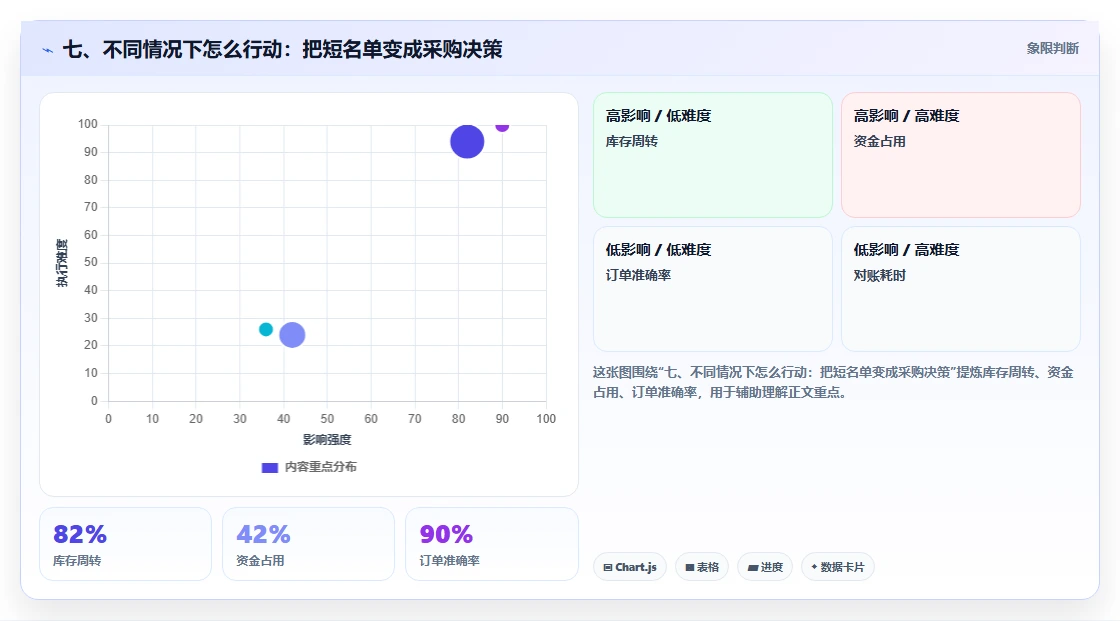
Task: Click the 进度 chip icon
Action: 753,568
